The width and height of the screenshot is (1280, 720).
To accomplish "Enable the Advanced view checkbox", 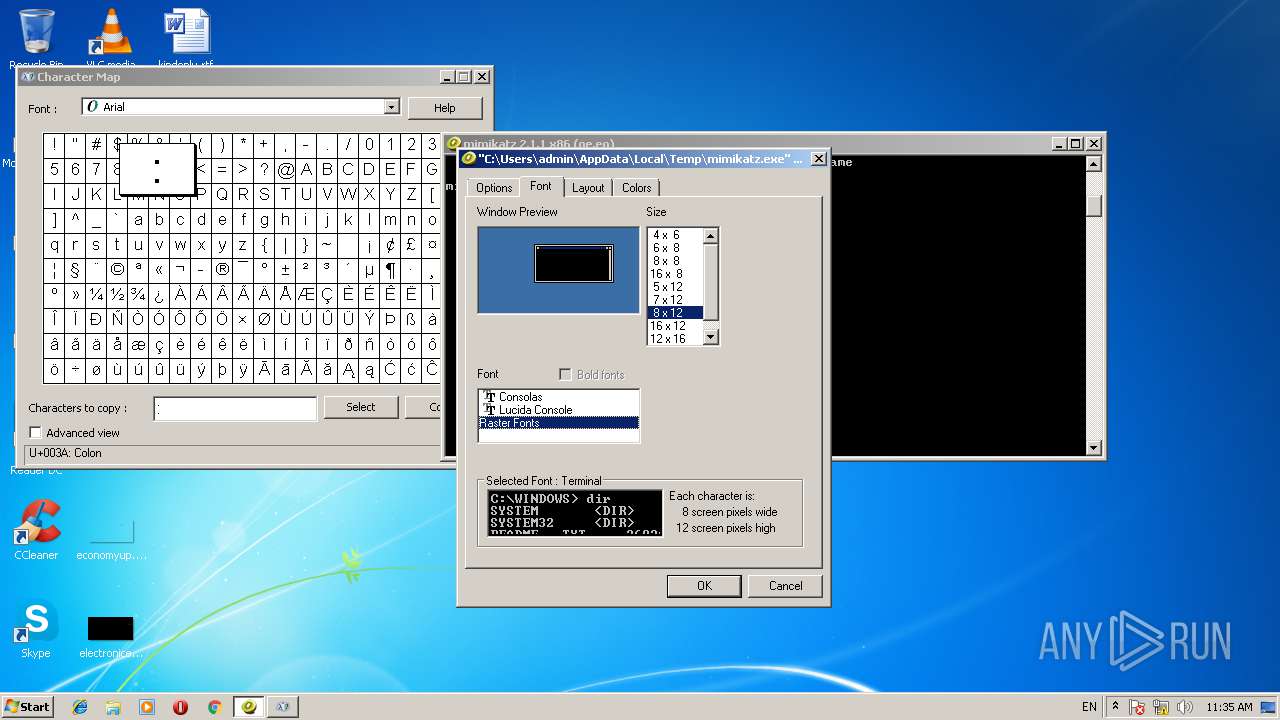I will [35, 433].
